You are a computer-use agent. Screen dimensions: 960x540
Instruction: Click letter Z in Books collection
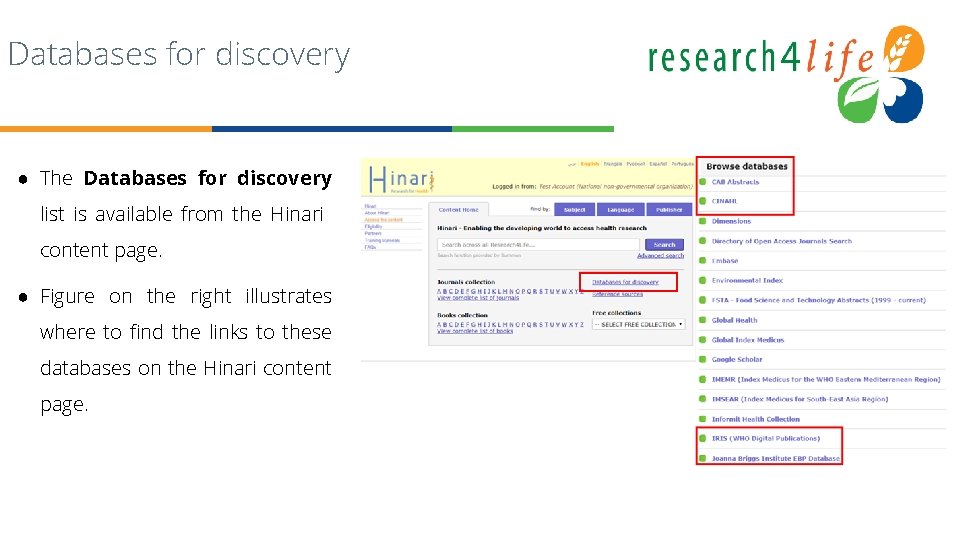pyautogui.click(x=581, y=324)
